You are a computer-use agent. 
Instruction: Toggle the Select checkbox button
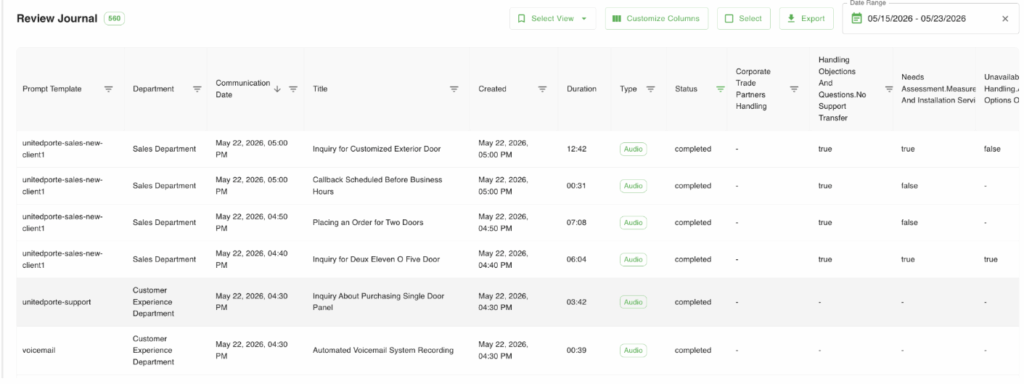coord(744,18)
